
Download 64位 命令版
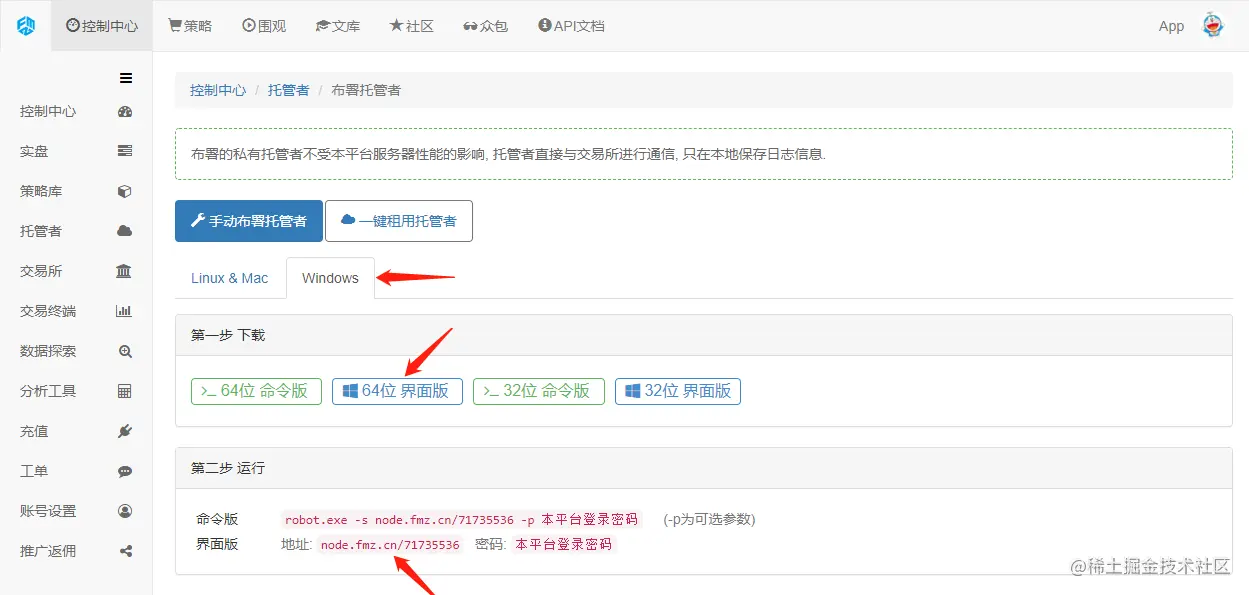256,391
